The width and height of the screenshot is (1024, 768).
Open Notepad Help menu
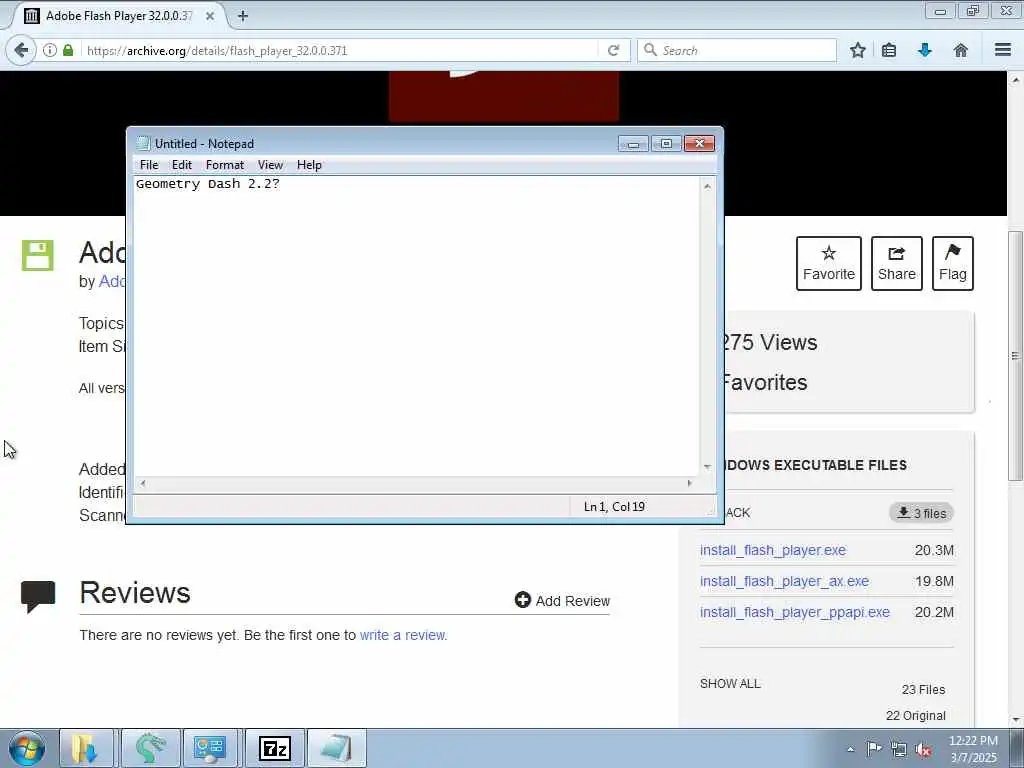click(309, 165)
